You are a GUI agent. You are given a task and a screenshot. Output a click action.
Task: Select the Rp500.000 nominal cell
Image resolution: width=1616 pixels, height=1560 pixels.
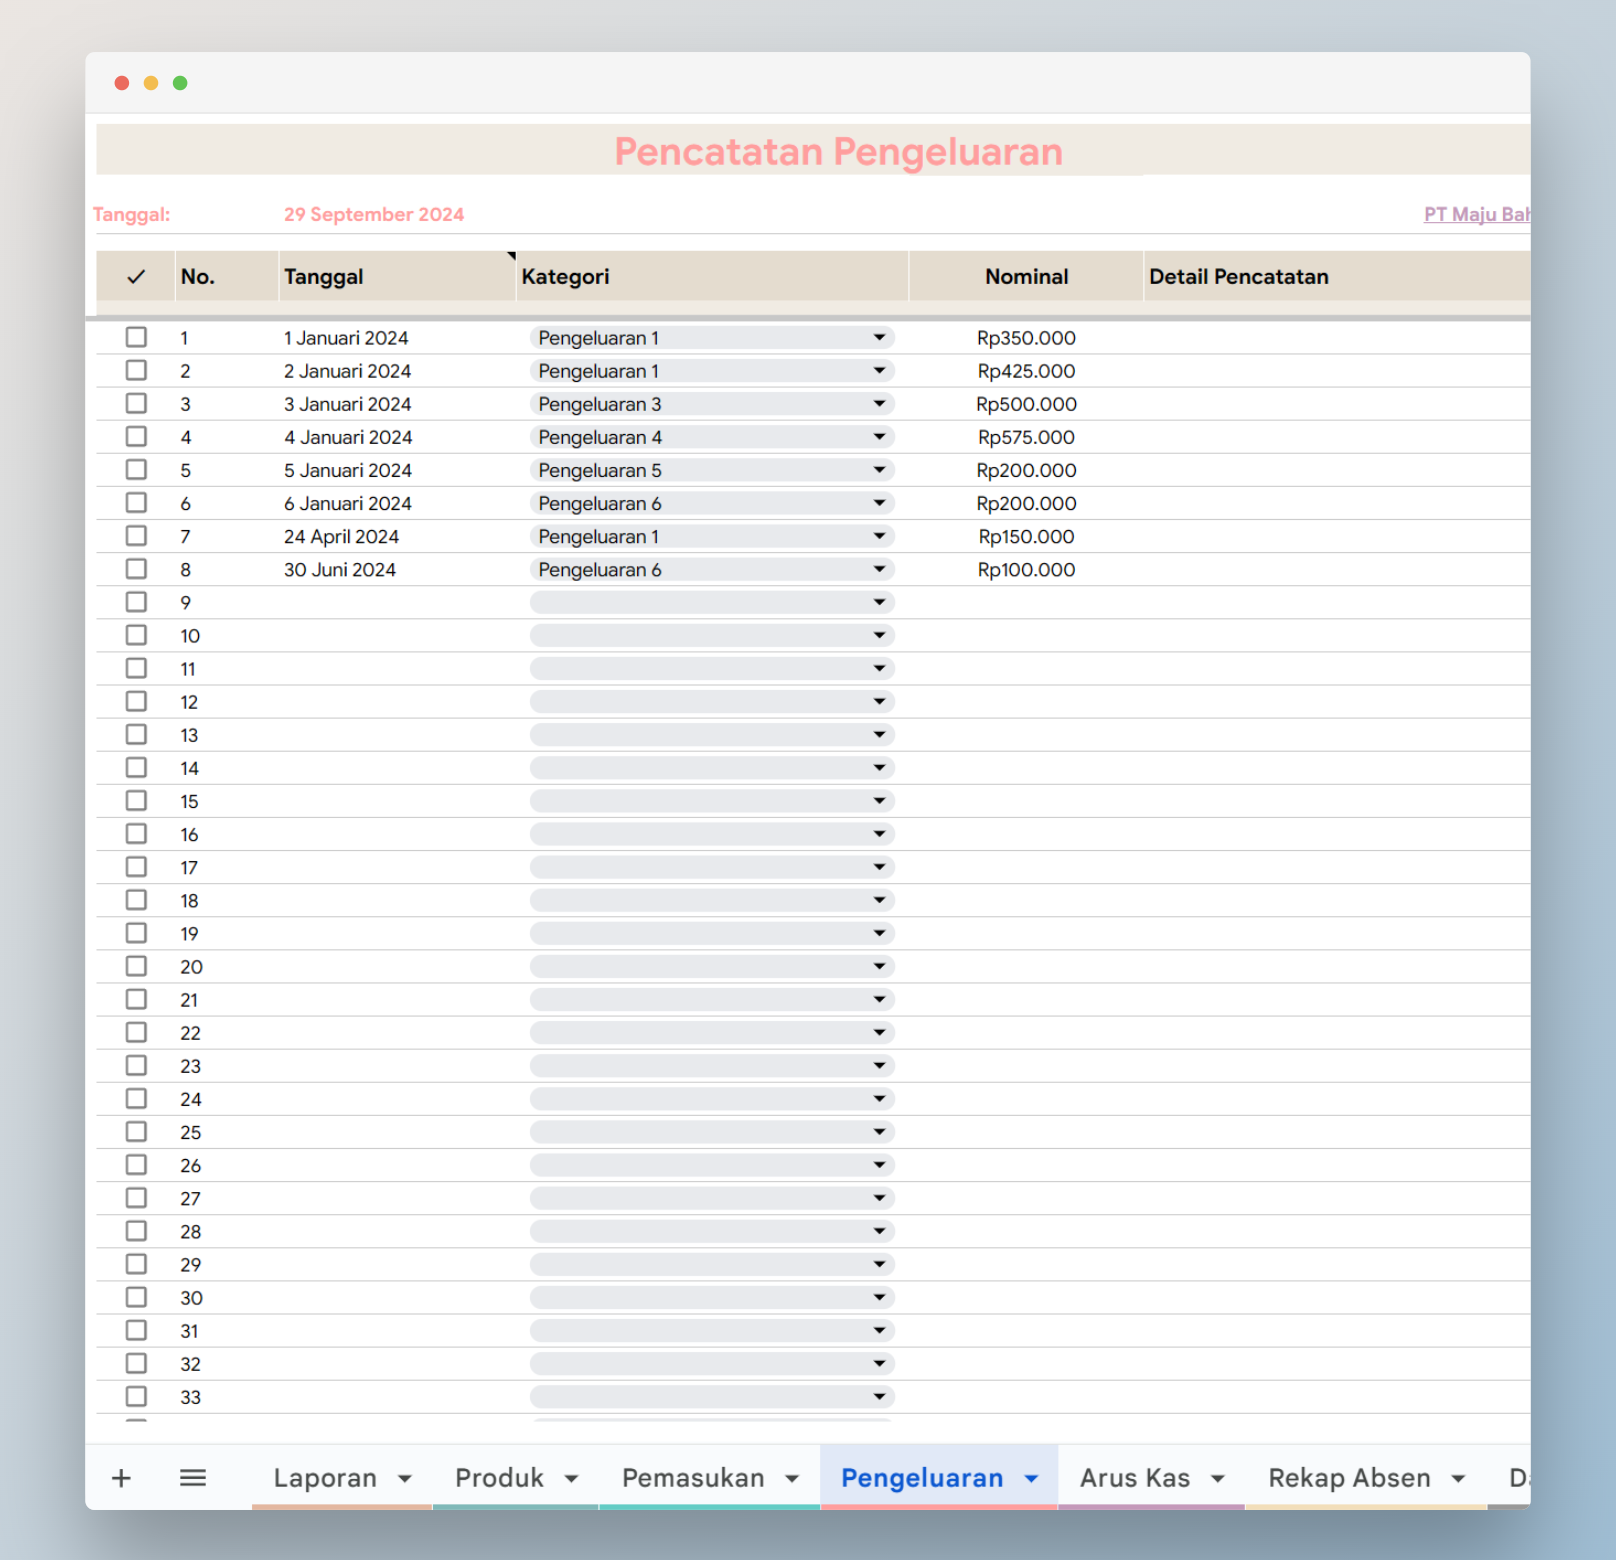tap(1026, 404)
